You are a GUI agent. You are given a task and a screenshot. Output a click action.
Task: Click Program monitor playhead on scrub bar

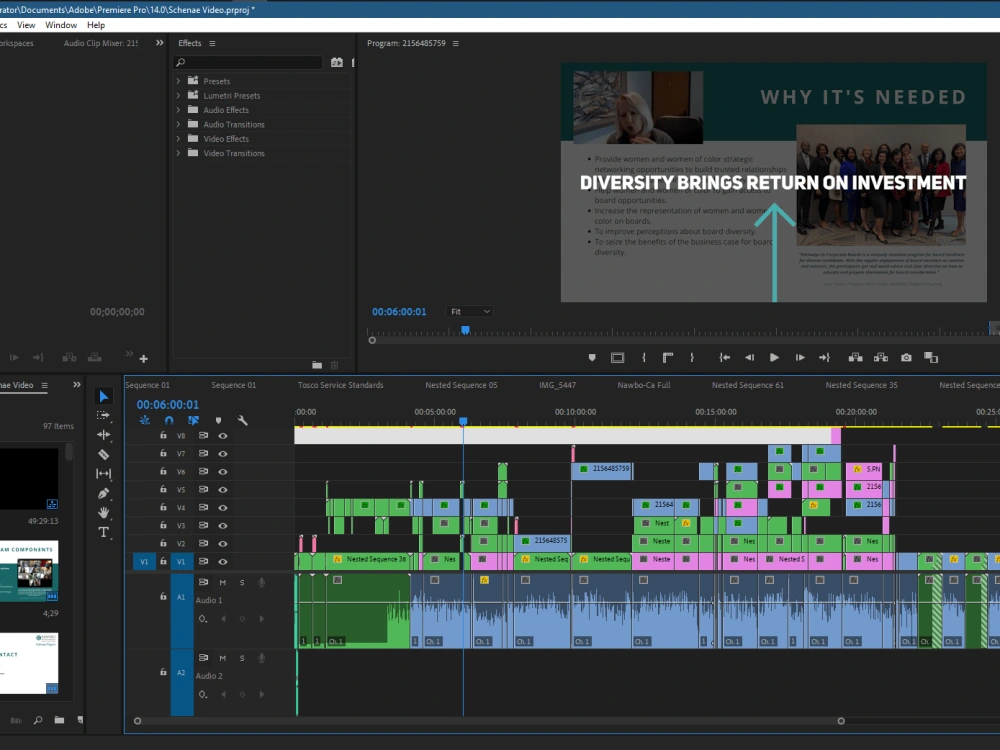coord(466,330)
